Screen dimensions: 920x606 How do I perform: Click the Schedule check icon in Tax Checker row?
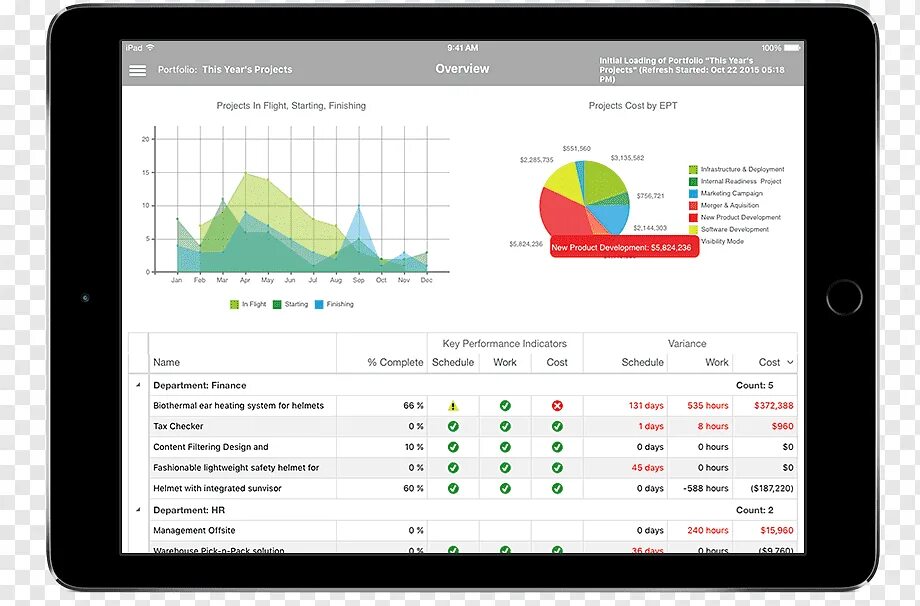click(453, 426)
